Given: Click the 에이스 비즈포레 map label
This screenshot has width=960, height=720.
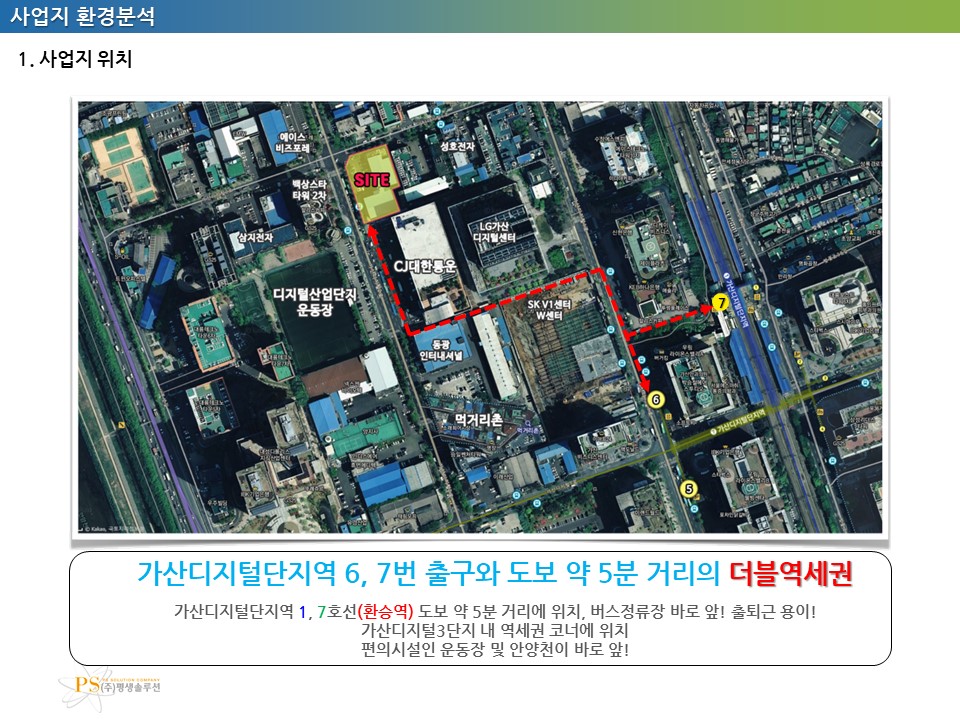Looking at the screenshot, I should pyautogui.click(x=292, y=143).
